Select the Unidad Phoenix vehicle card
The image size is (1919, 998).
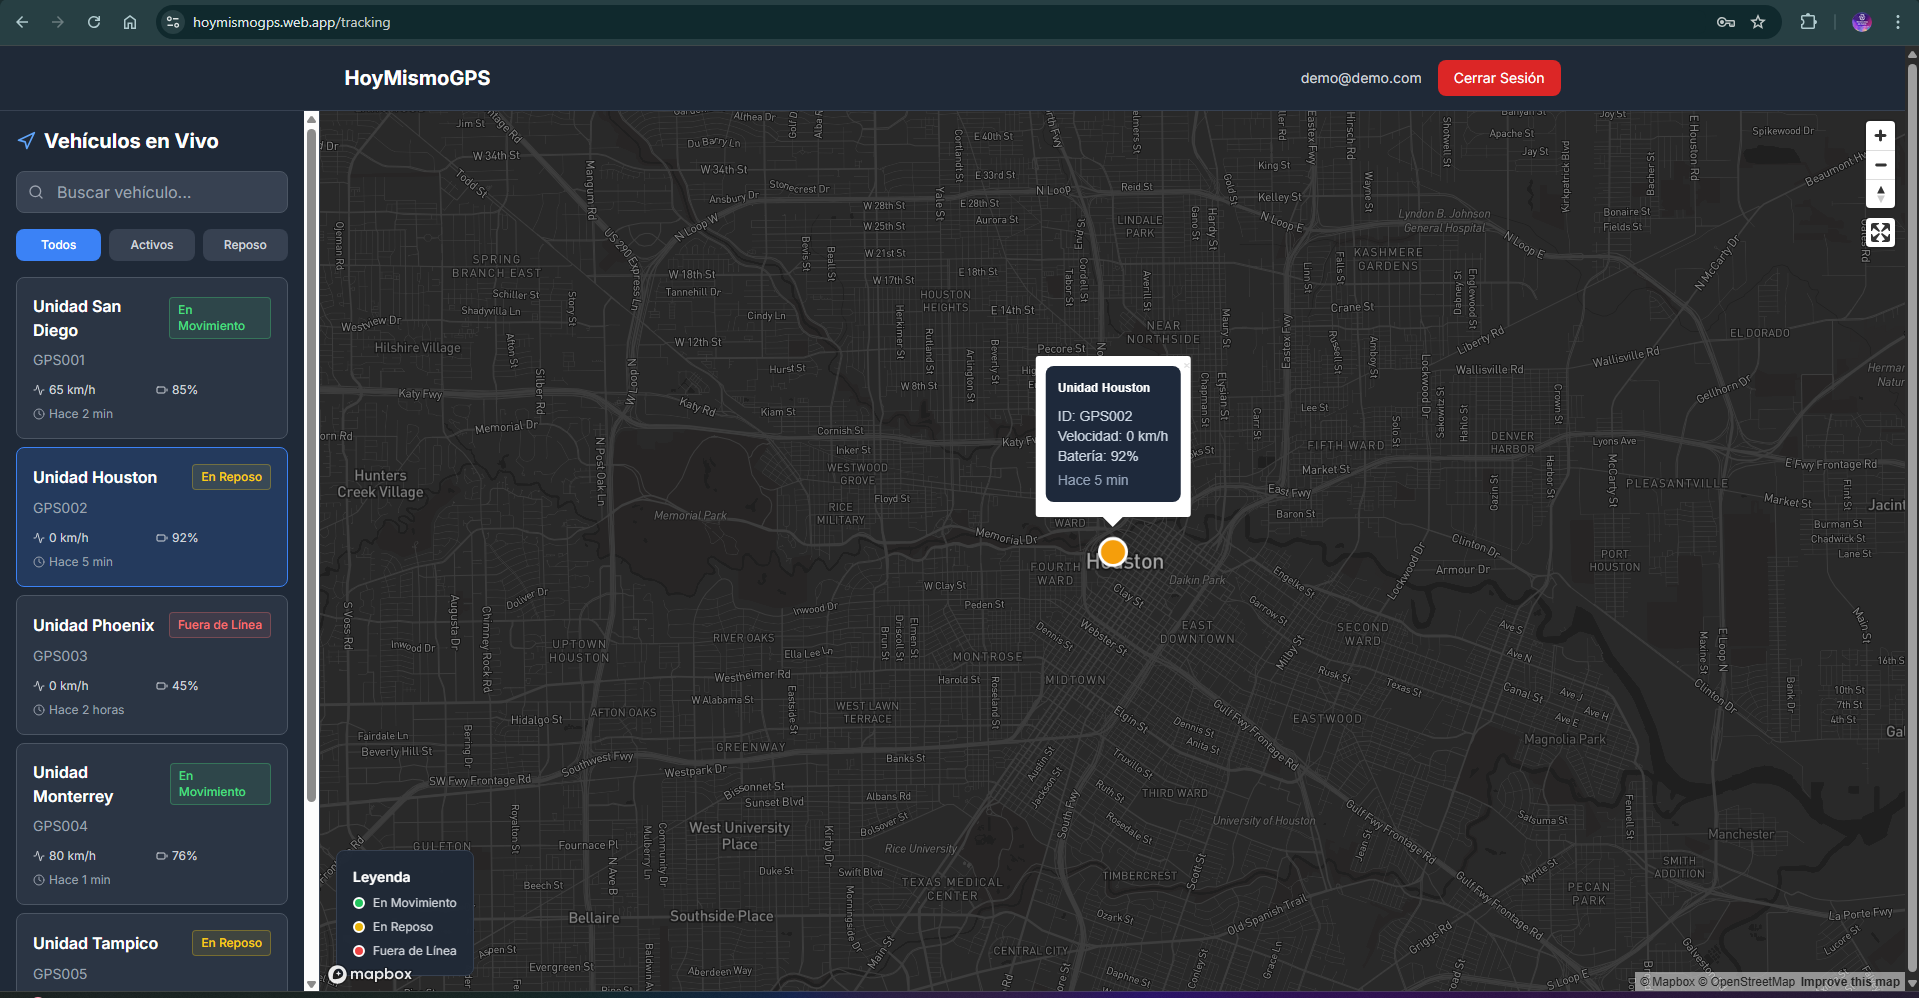(152, 665)
